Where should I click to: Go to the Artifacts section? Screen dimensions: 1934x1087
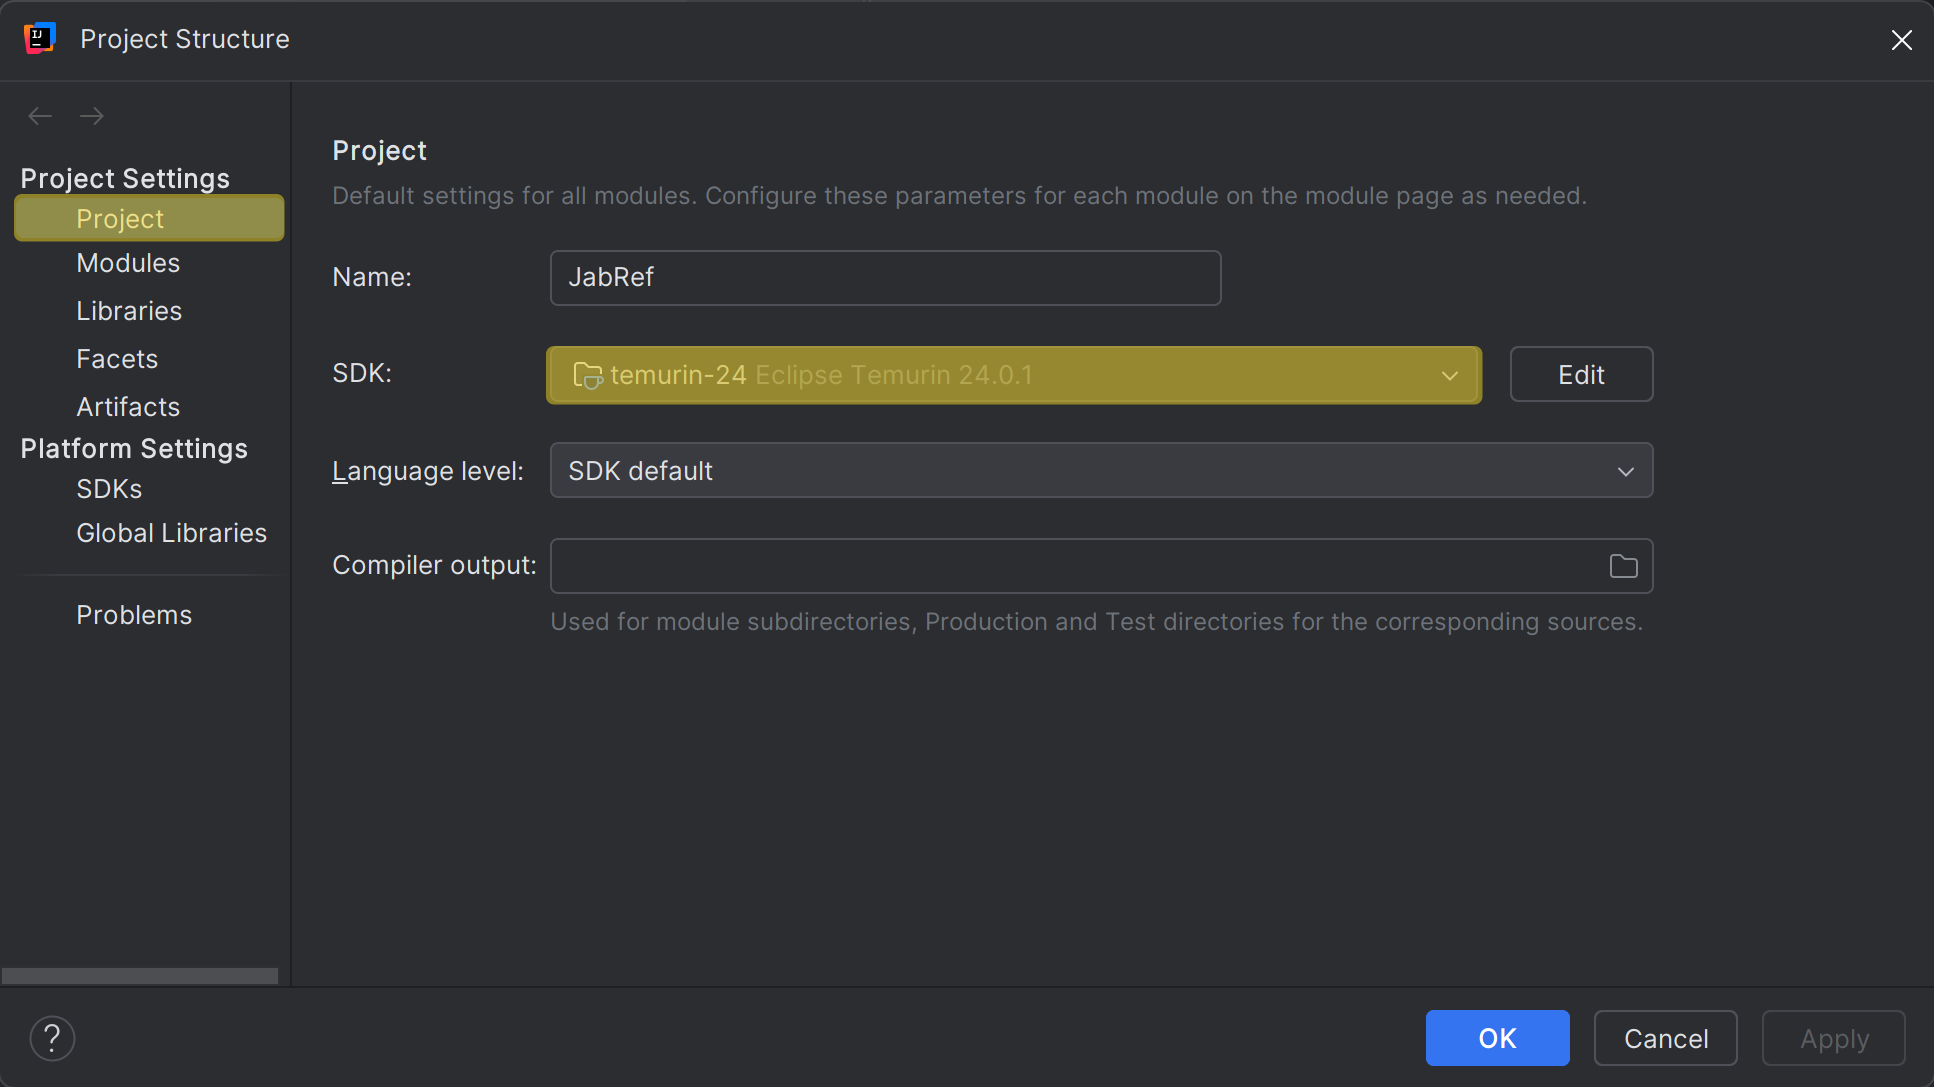coord(128,407)
